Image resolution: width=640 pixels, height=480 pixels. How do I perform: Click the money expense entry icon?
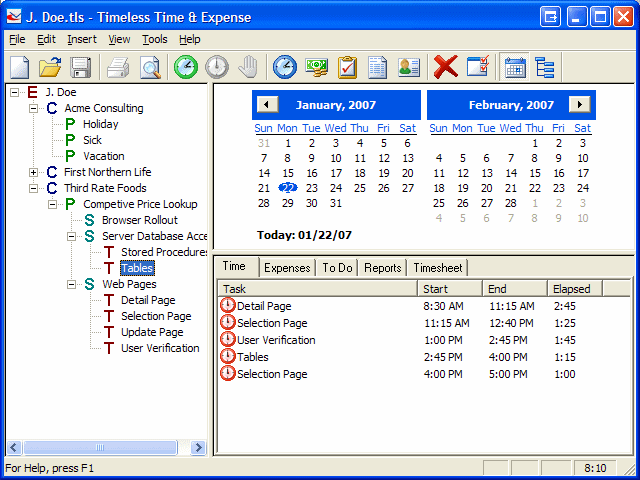tap(316, 68)
